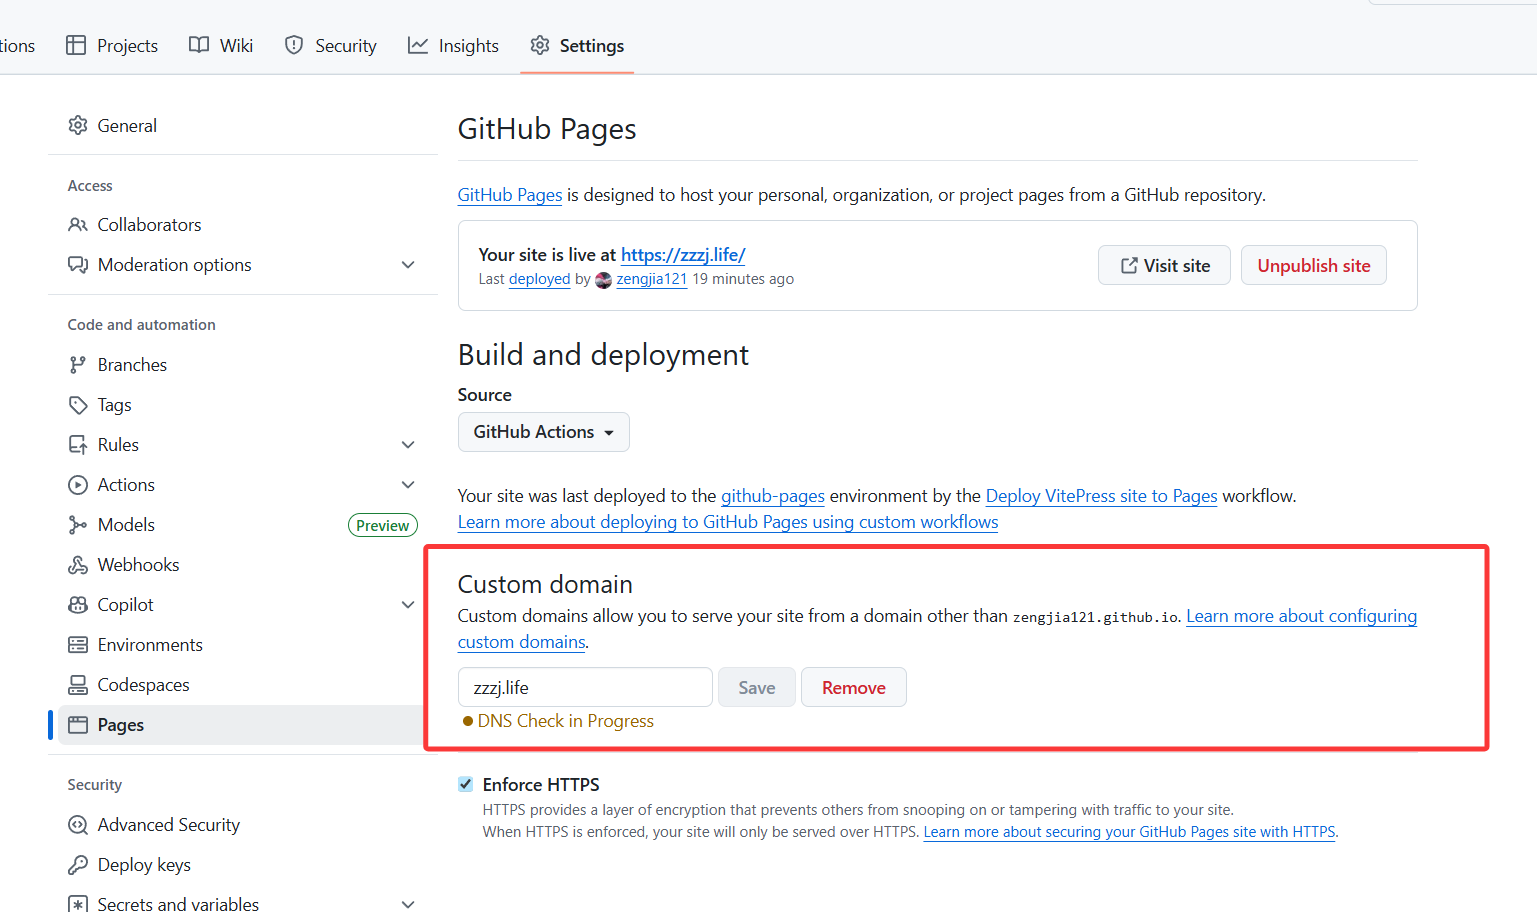The image size is (1537, 912).
Task: Open Deploy VitePress site to Pages workflow link
Action: click(x=1102, y=496)
